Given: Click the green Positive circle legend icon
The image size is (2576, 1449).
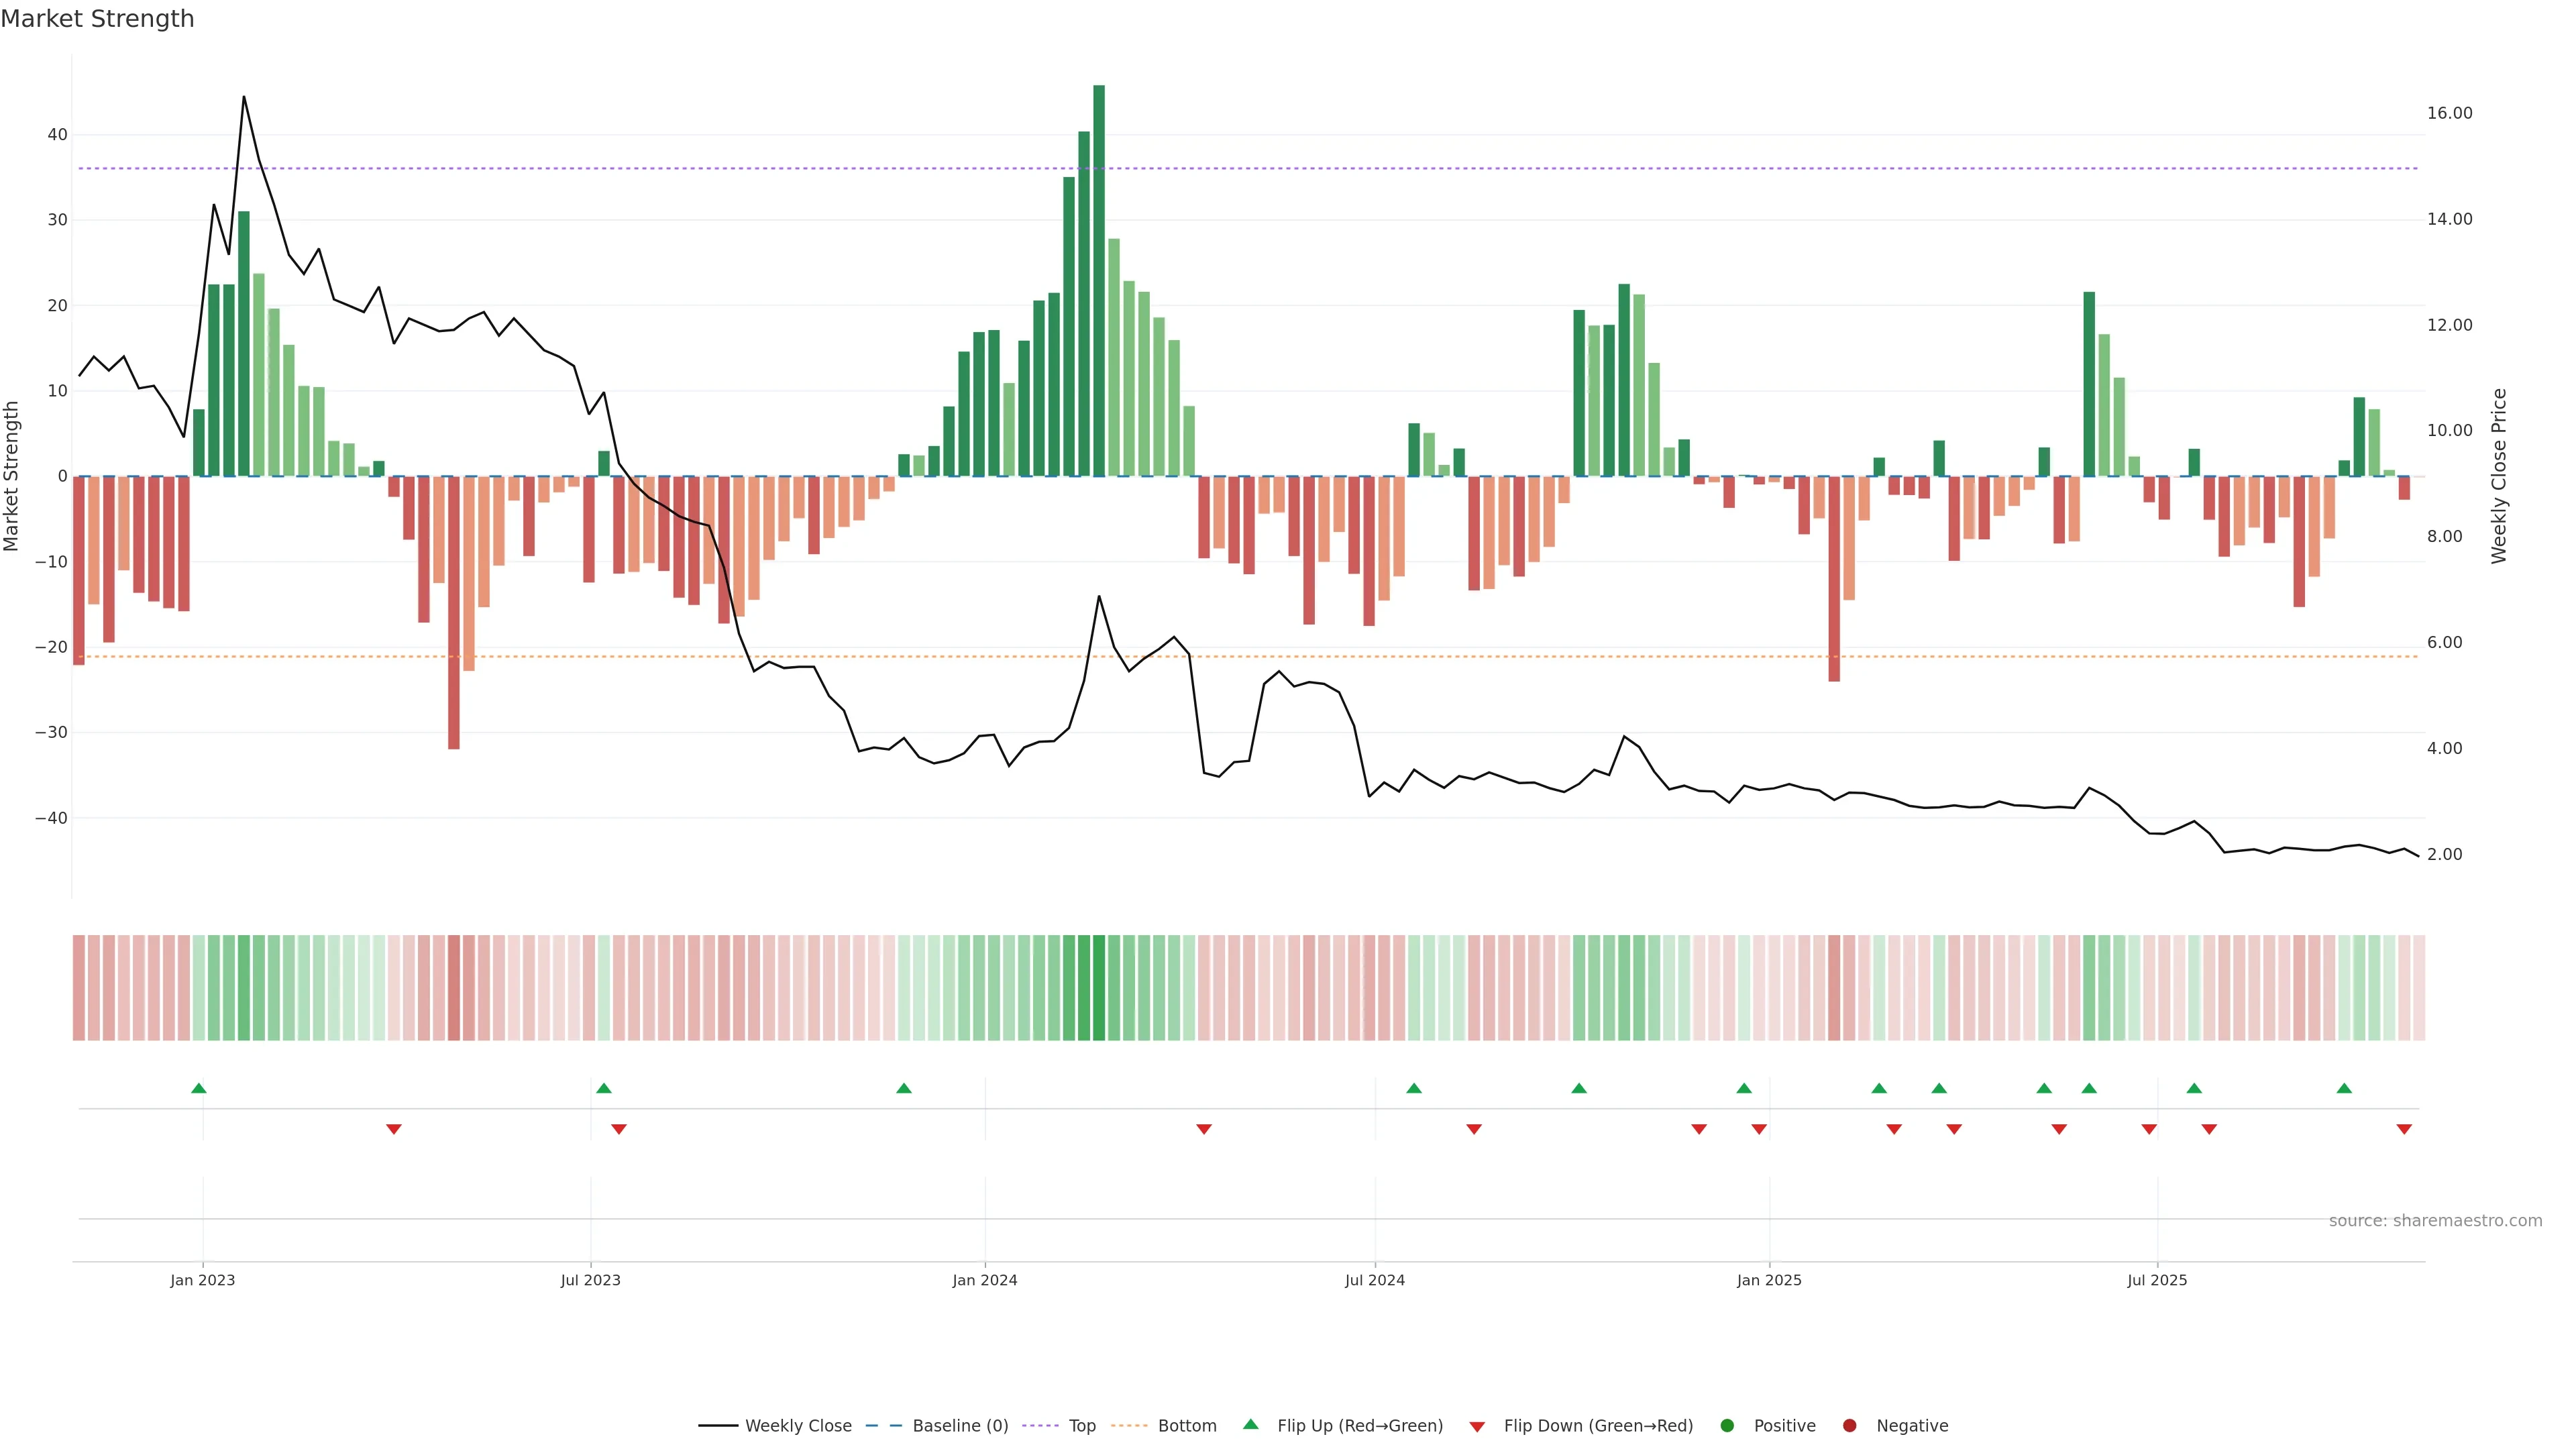Looking at the screenshot, I should click(1727, 1426).
